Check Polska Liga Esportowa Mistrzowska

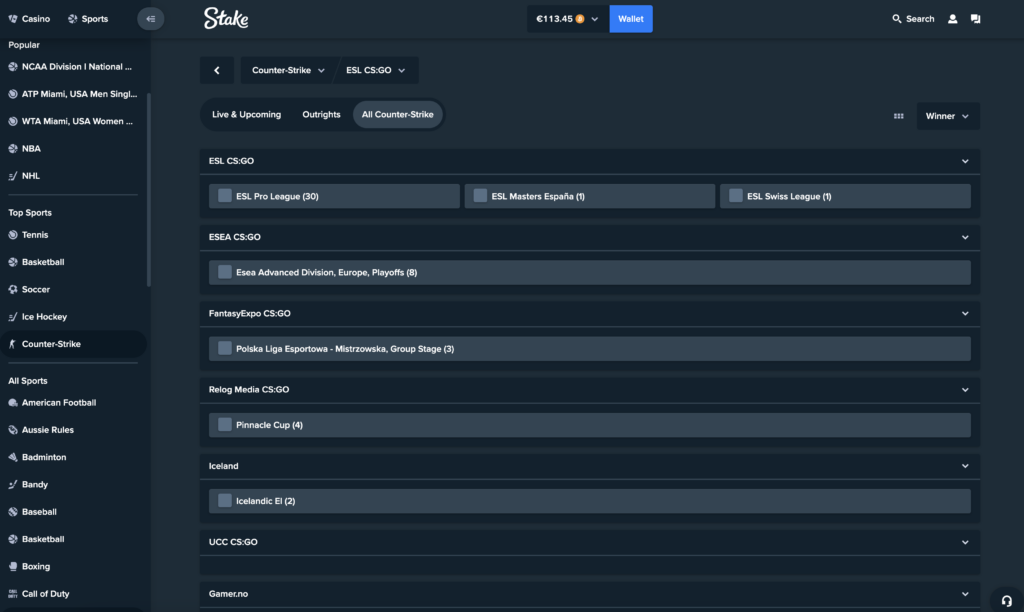pyautogui.click(x=225, y=349)
